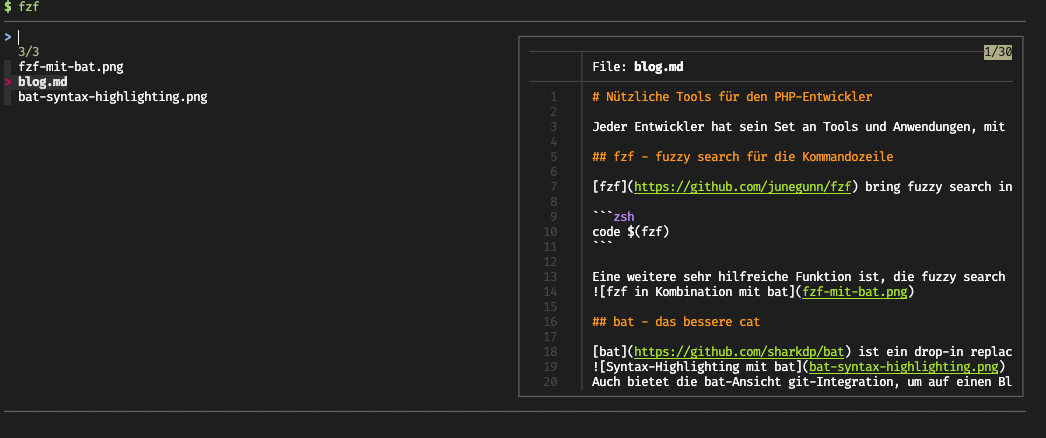Click the heading fzf - fuzzy search für die Kommandozeile

click(x=742, y=157)
